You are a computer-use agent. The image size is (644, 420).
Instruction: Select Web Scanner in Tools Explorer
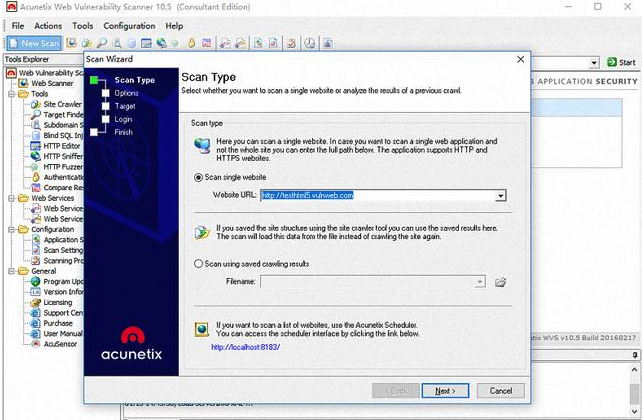[x=52, y=83]
